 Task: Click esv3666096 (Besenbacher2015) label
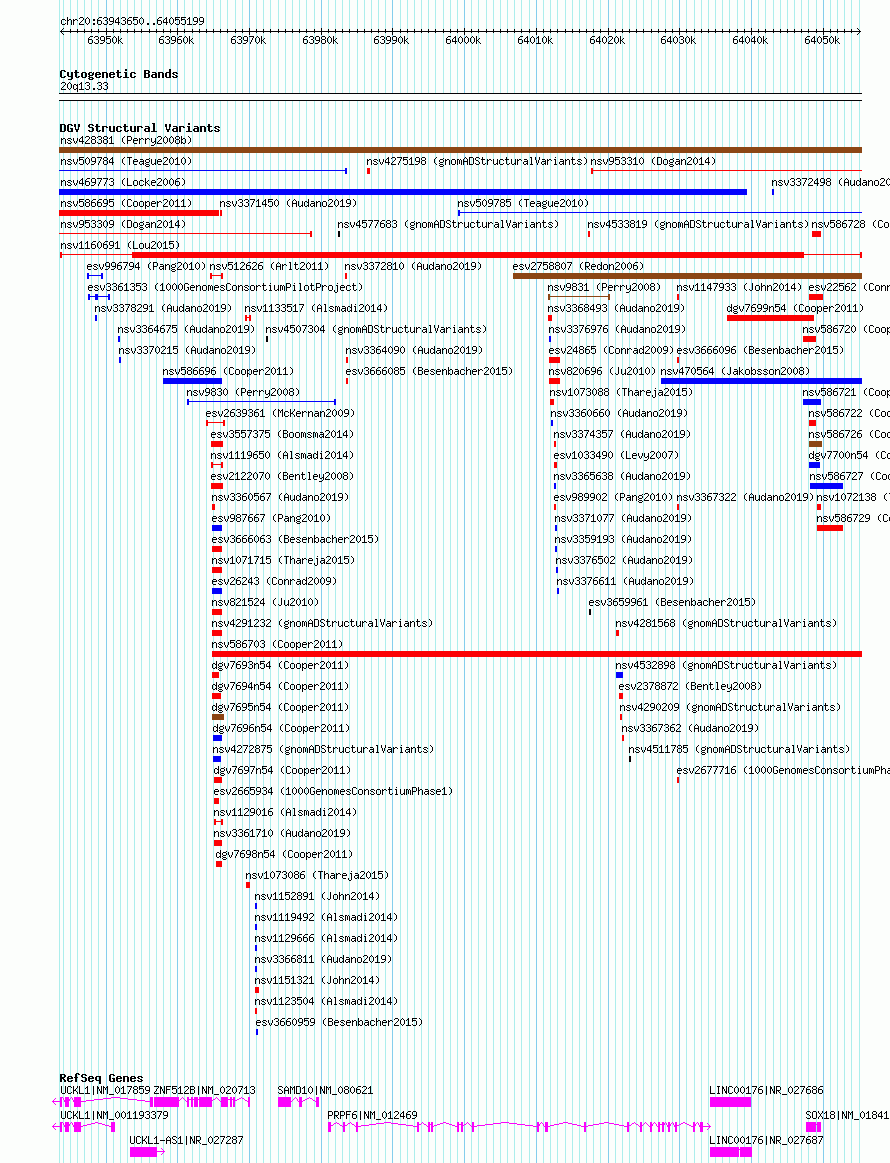point(760,350)
